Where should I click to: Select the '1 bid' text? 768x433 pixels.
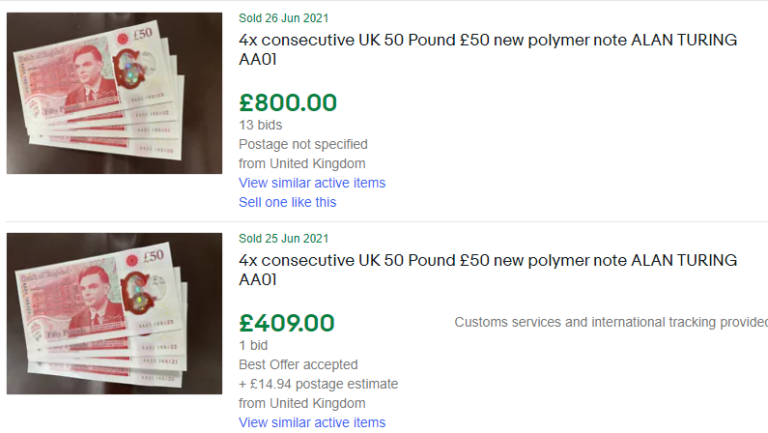256,345
